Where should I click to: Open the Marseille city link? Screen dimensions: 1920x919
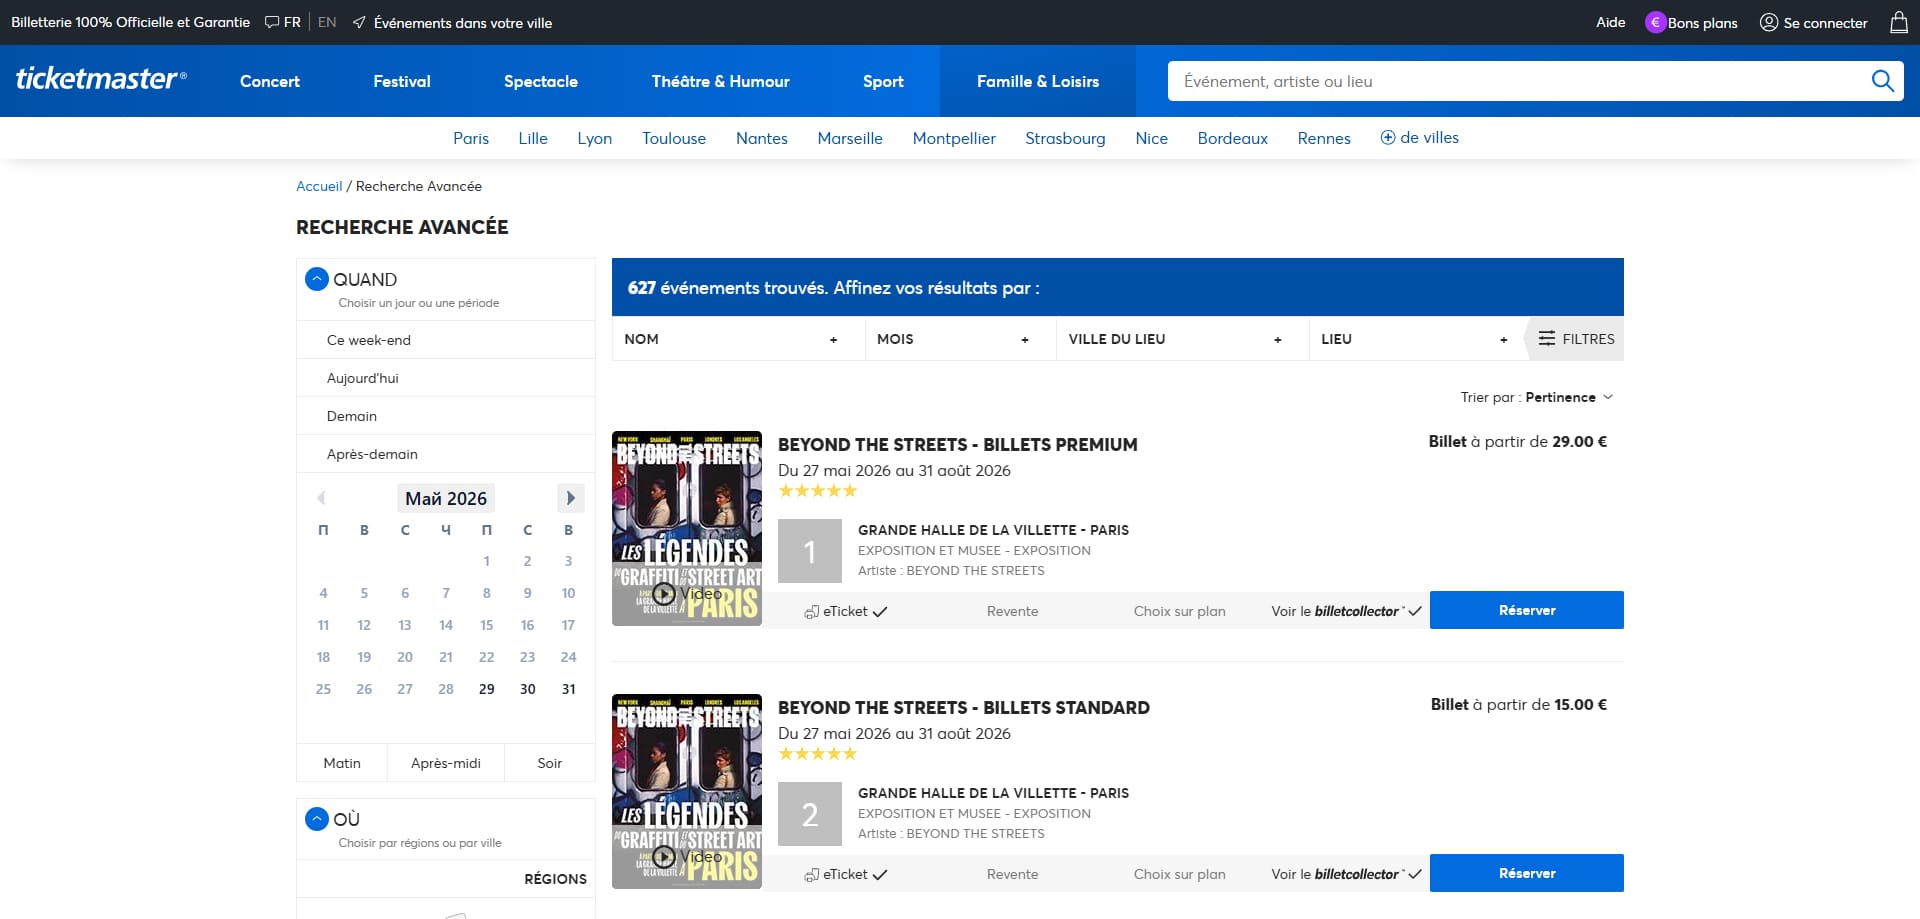(x=850, y=138)
